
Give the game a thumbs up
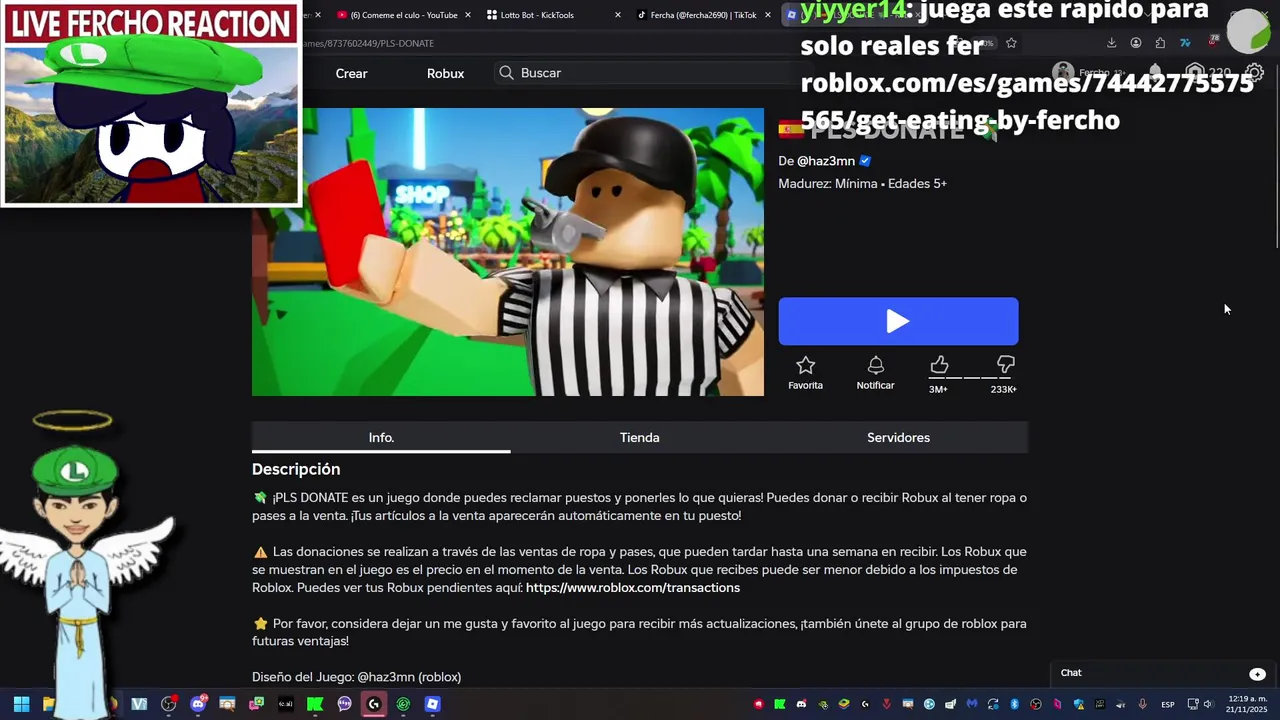click(939, 365)
